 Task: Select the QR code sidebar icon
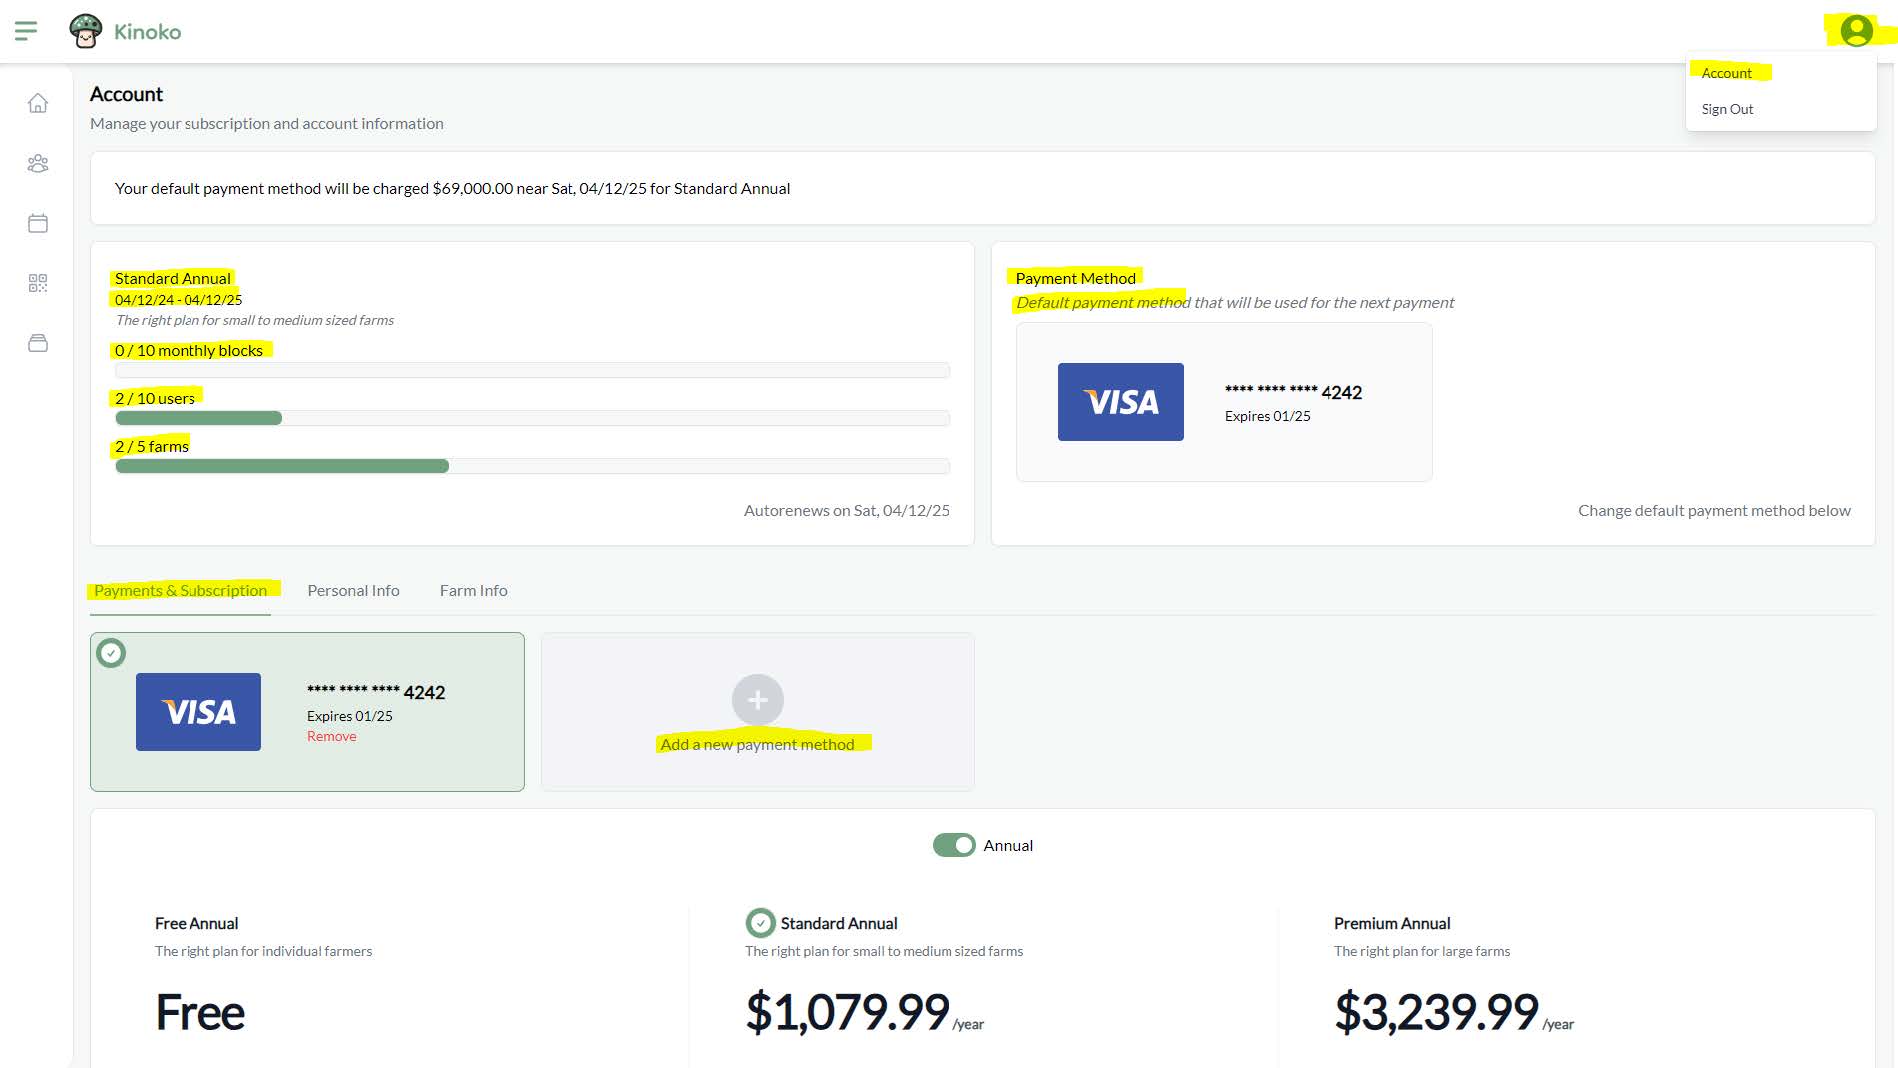point(38,283)
